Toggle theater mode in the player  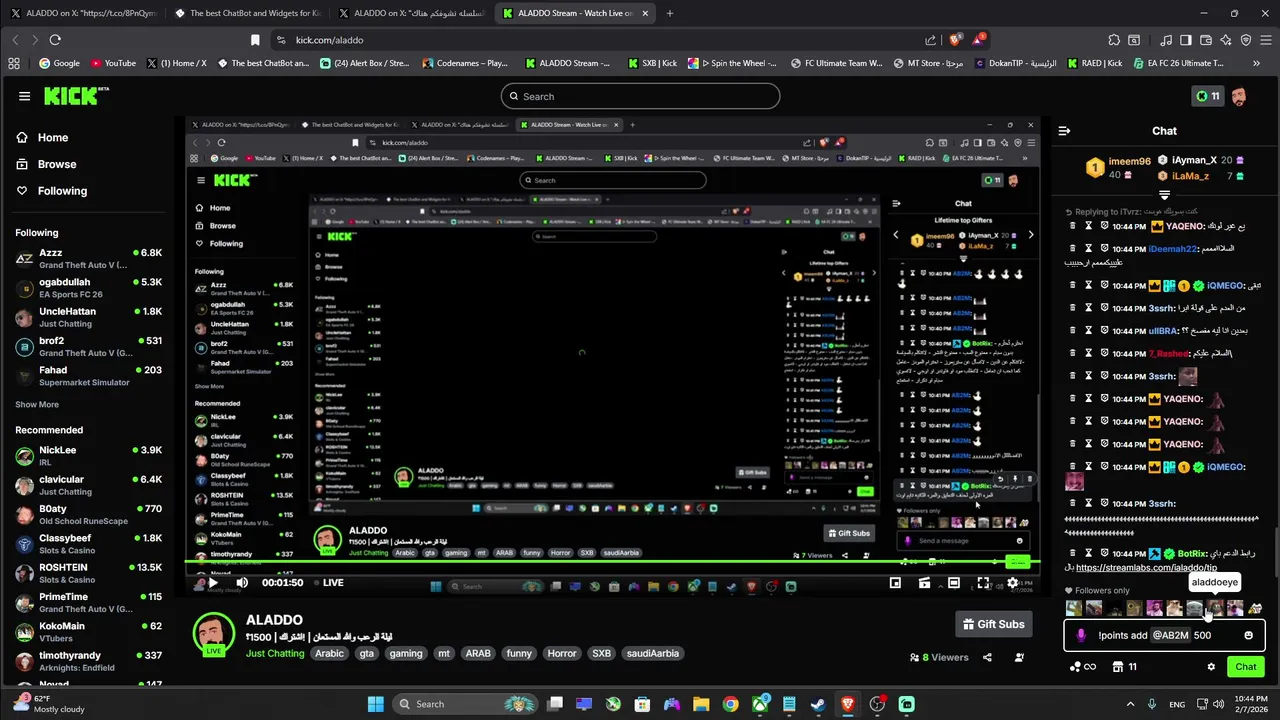(954, 582)
